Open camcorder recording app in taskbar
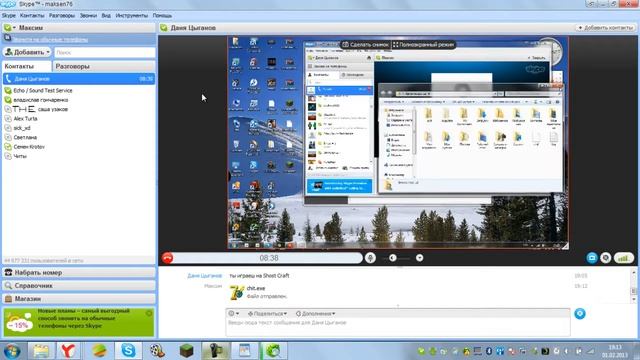The image size is (640, 360). click(x=216, y=351)
